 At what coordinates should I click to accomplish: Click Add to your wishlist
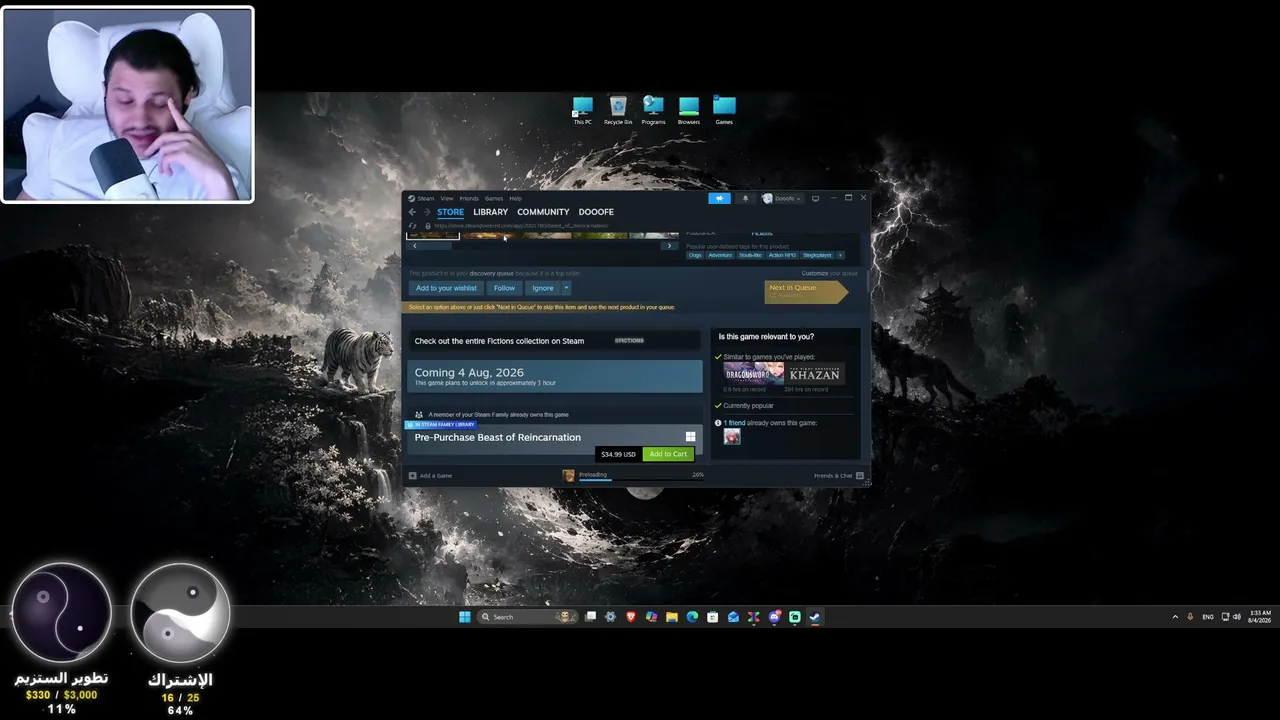[x=446, y=288]
